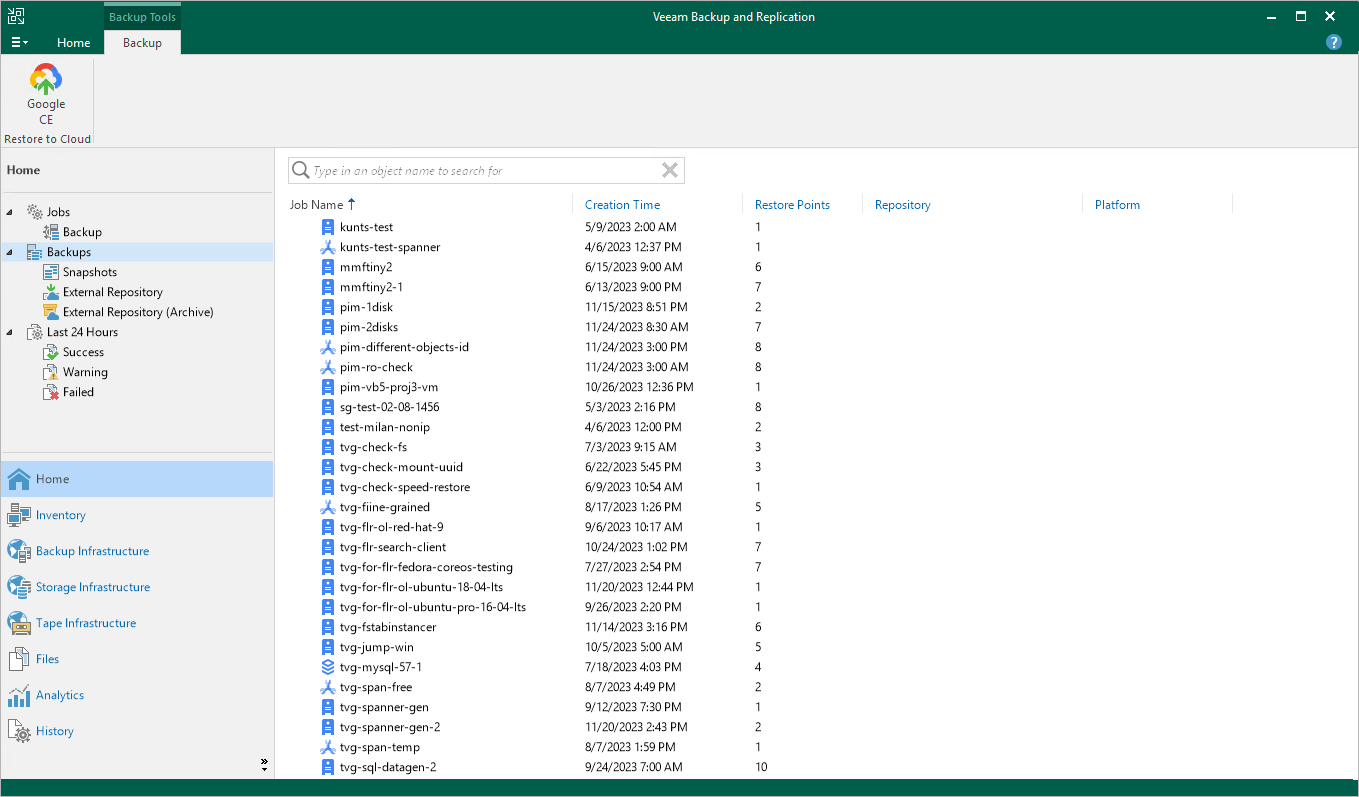The height and width of the screenshot is (797, 1359).
Task: Select the Backup item under Jobs
Action: [x=82, y=232]
